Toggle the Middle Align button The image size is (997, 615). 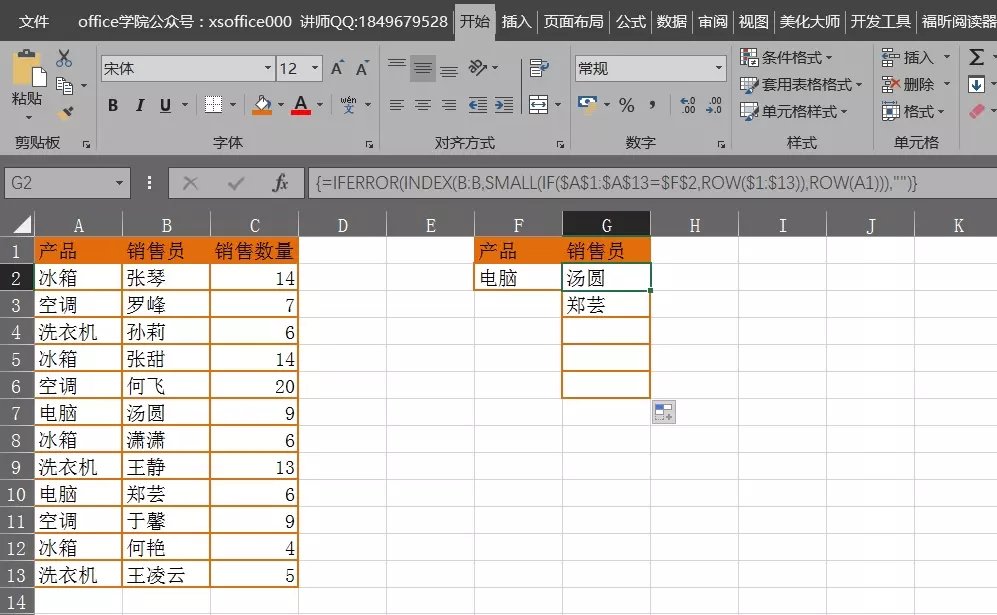tap(422, 69)
